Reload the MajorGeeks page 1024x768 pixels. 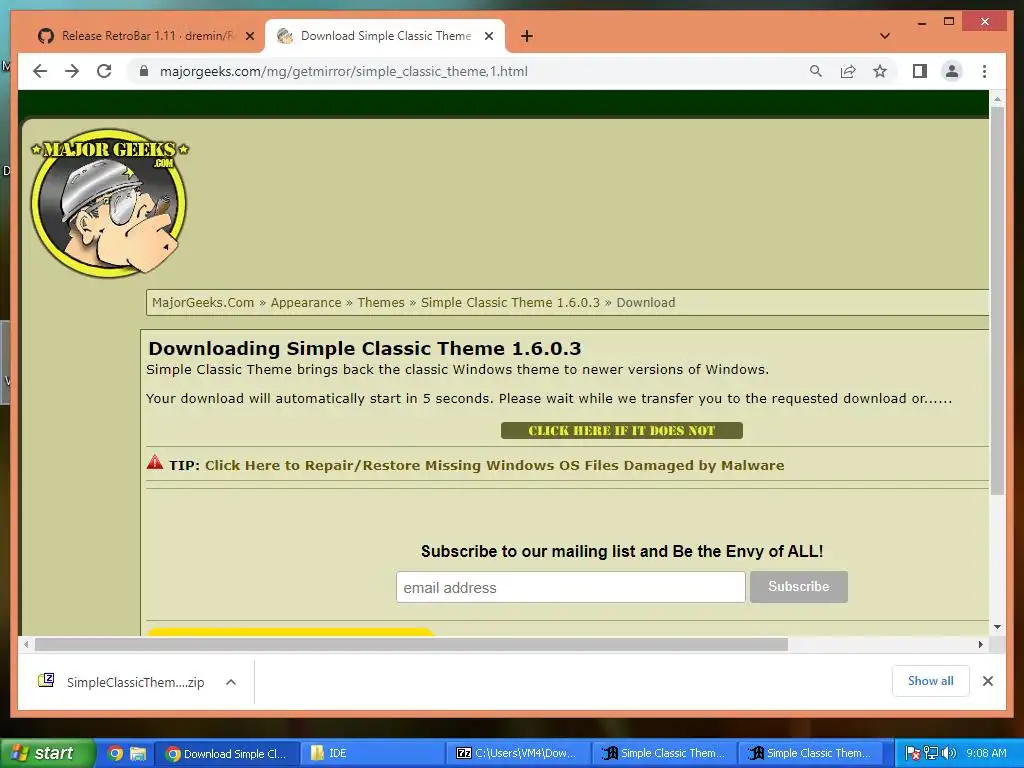point(104,71)
